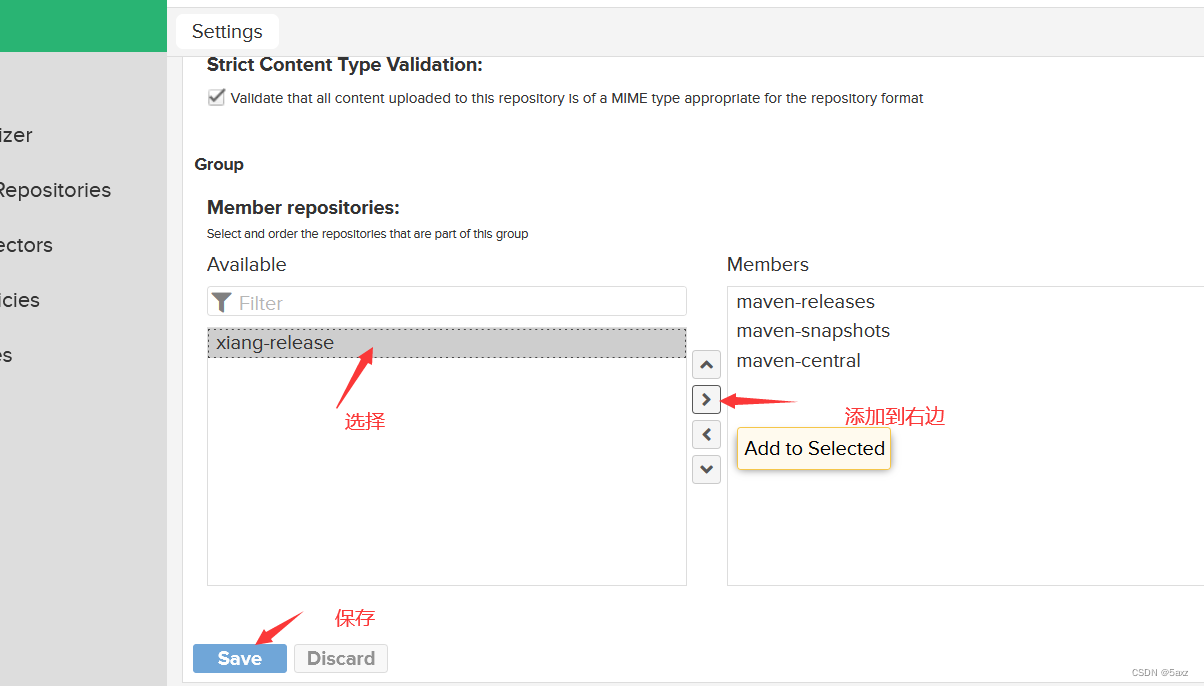Screen dimensions: 1204x686
Task: Click the Add to Selected right-arrow button
Action: [x=706, y=399]
